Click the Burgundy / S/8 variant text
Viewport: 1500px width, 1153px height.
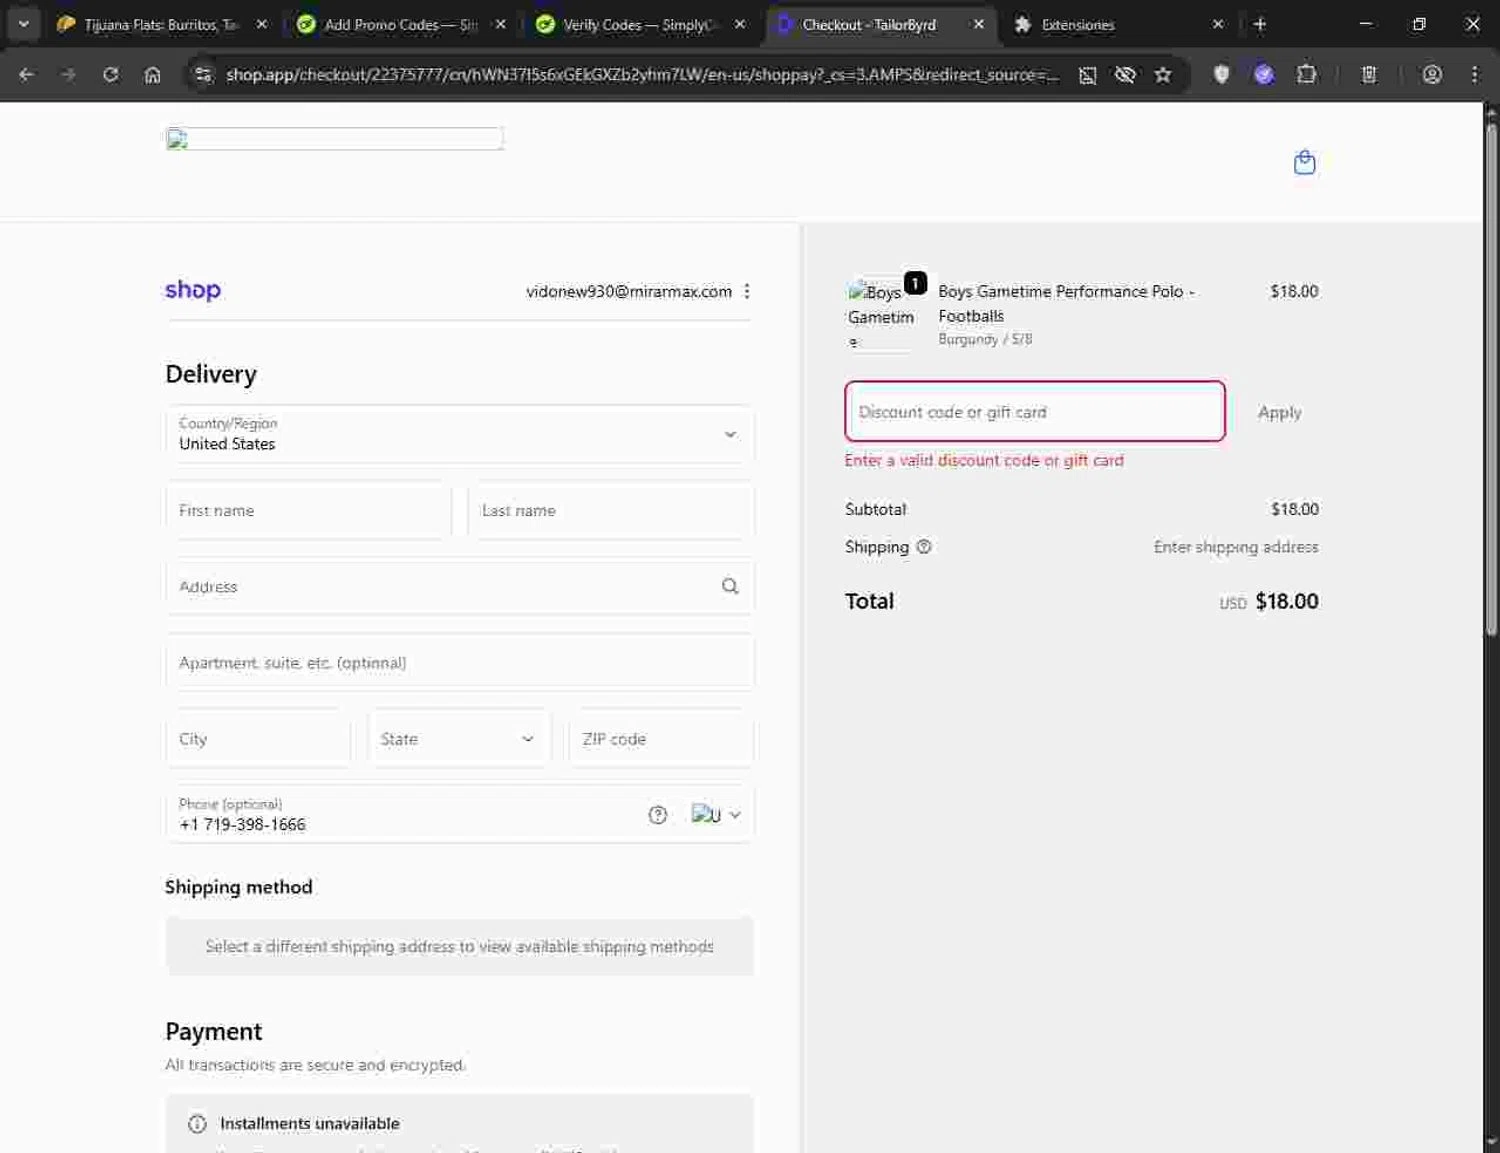pyautogui.click(x=985, y=339)
